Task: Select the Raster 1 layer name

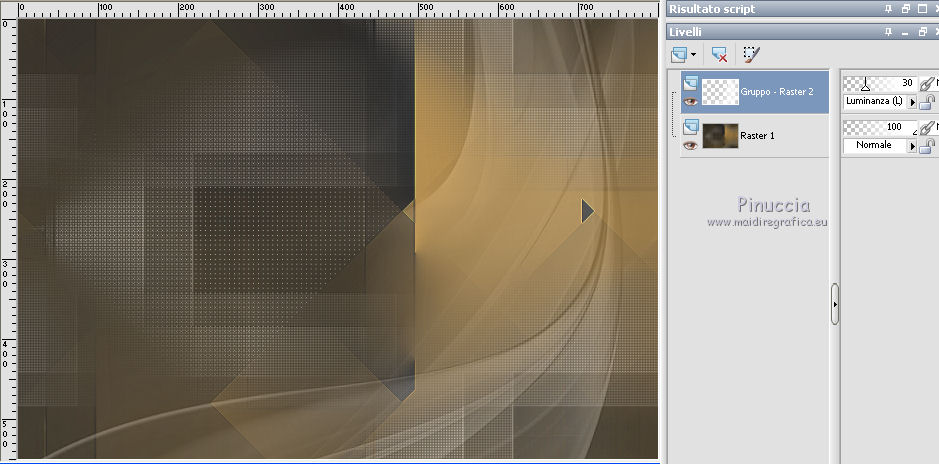Action: coord(758,135)
